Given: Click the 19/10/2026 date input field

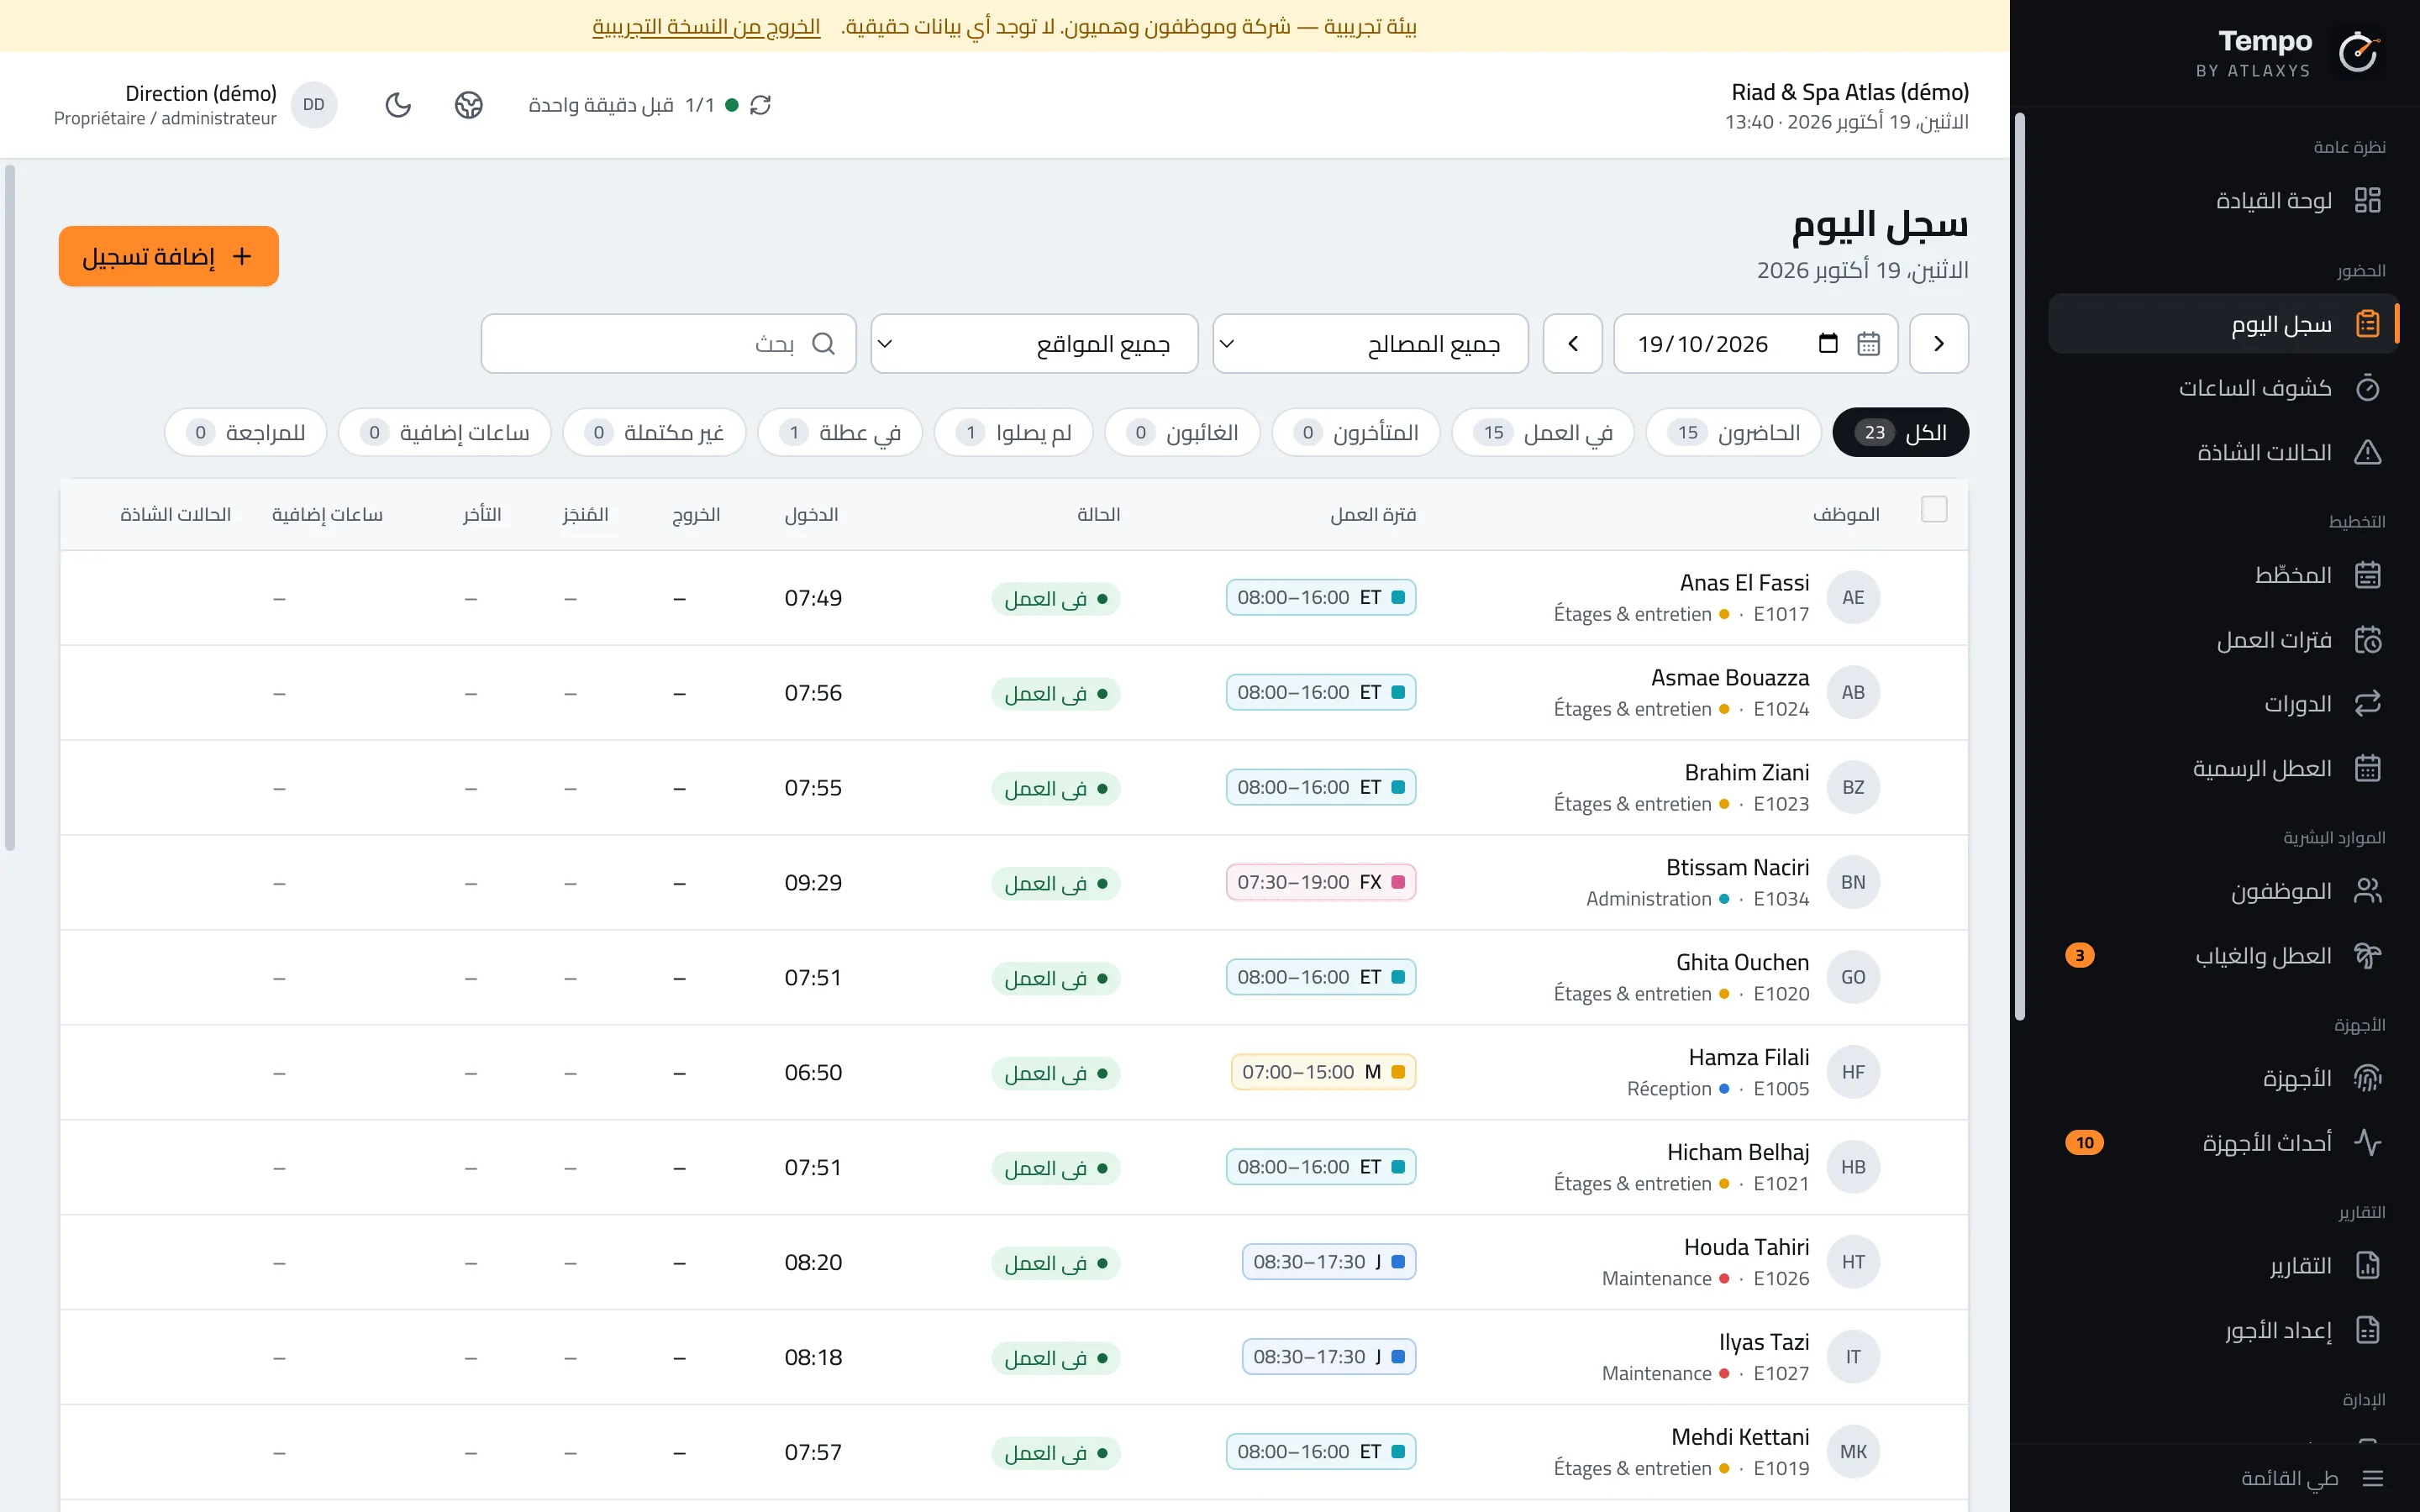Looking at the screenshot, I should point(1755,344).
